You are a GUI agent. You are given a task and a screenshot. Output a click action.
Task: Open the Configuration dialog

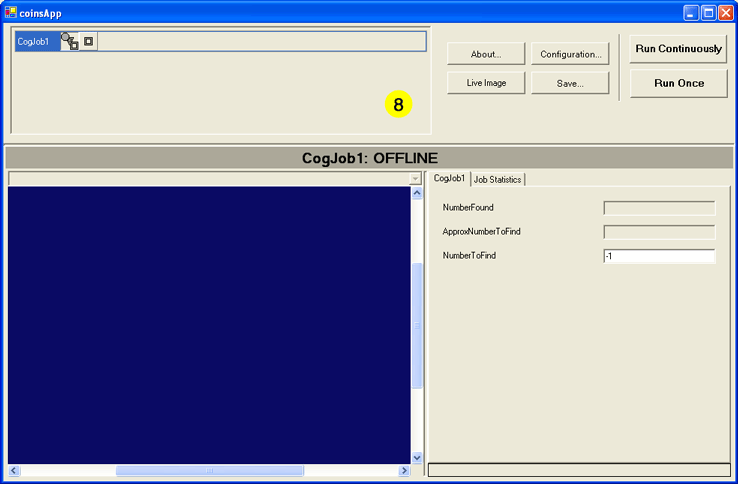570,54
